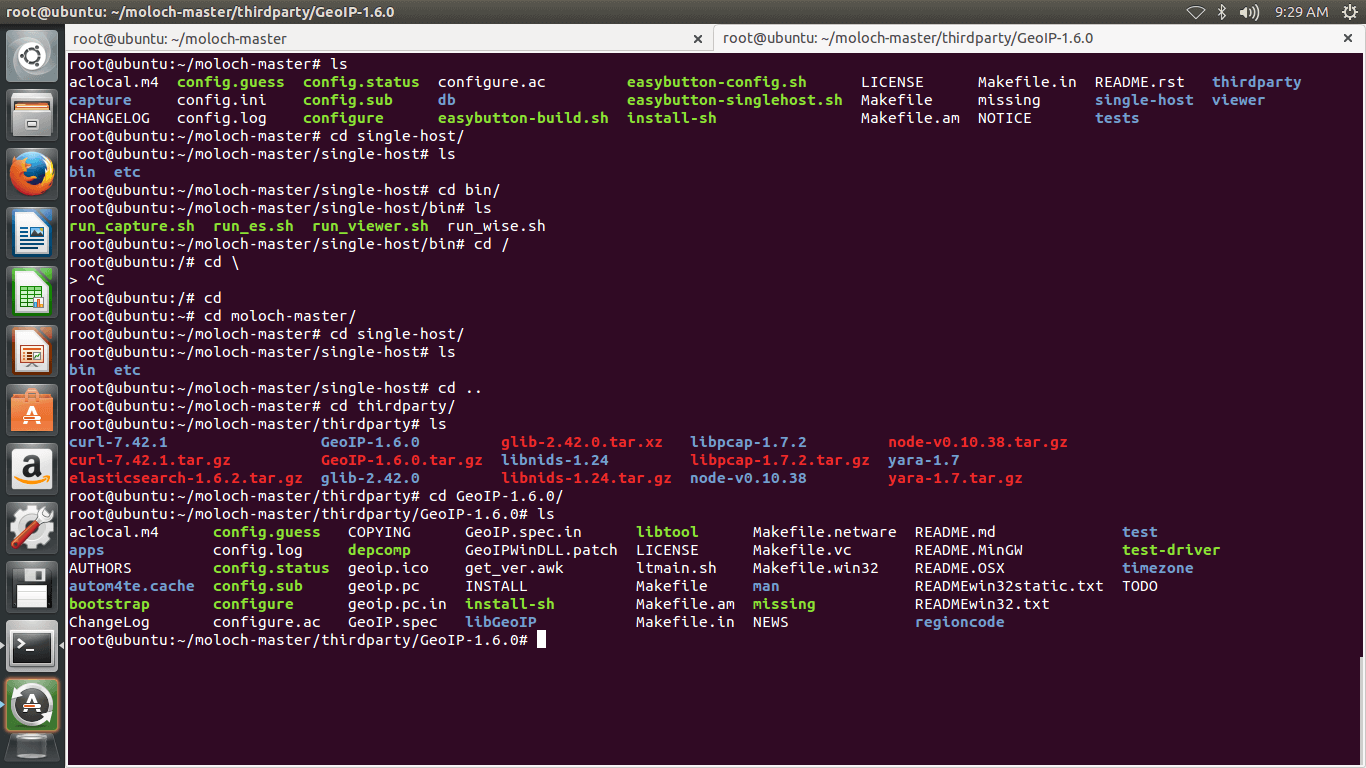Click the viewer directory name
The height and width of the screenshot is (768, 1366).
1239,100
